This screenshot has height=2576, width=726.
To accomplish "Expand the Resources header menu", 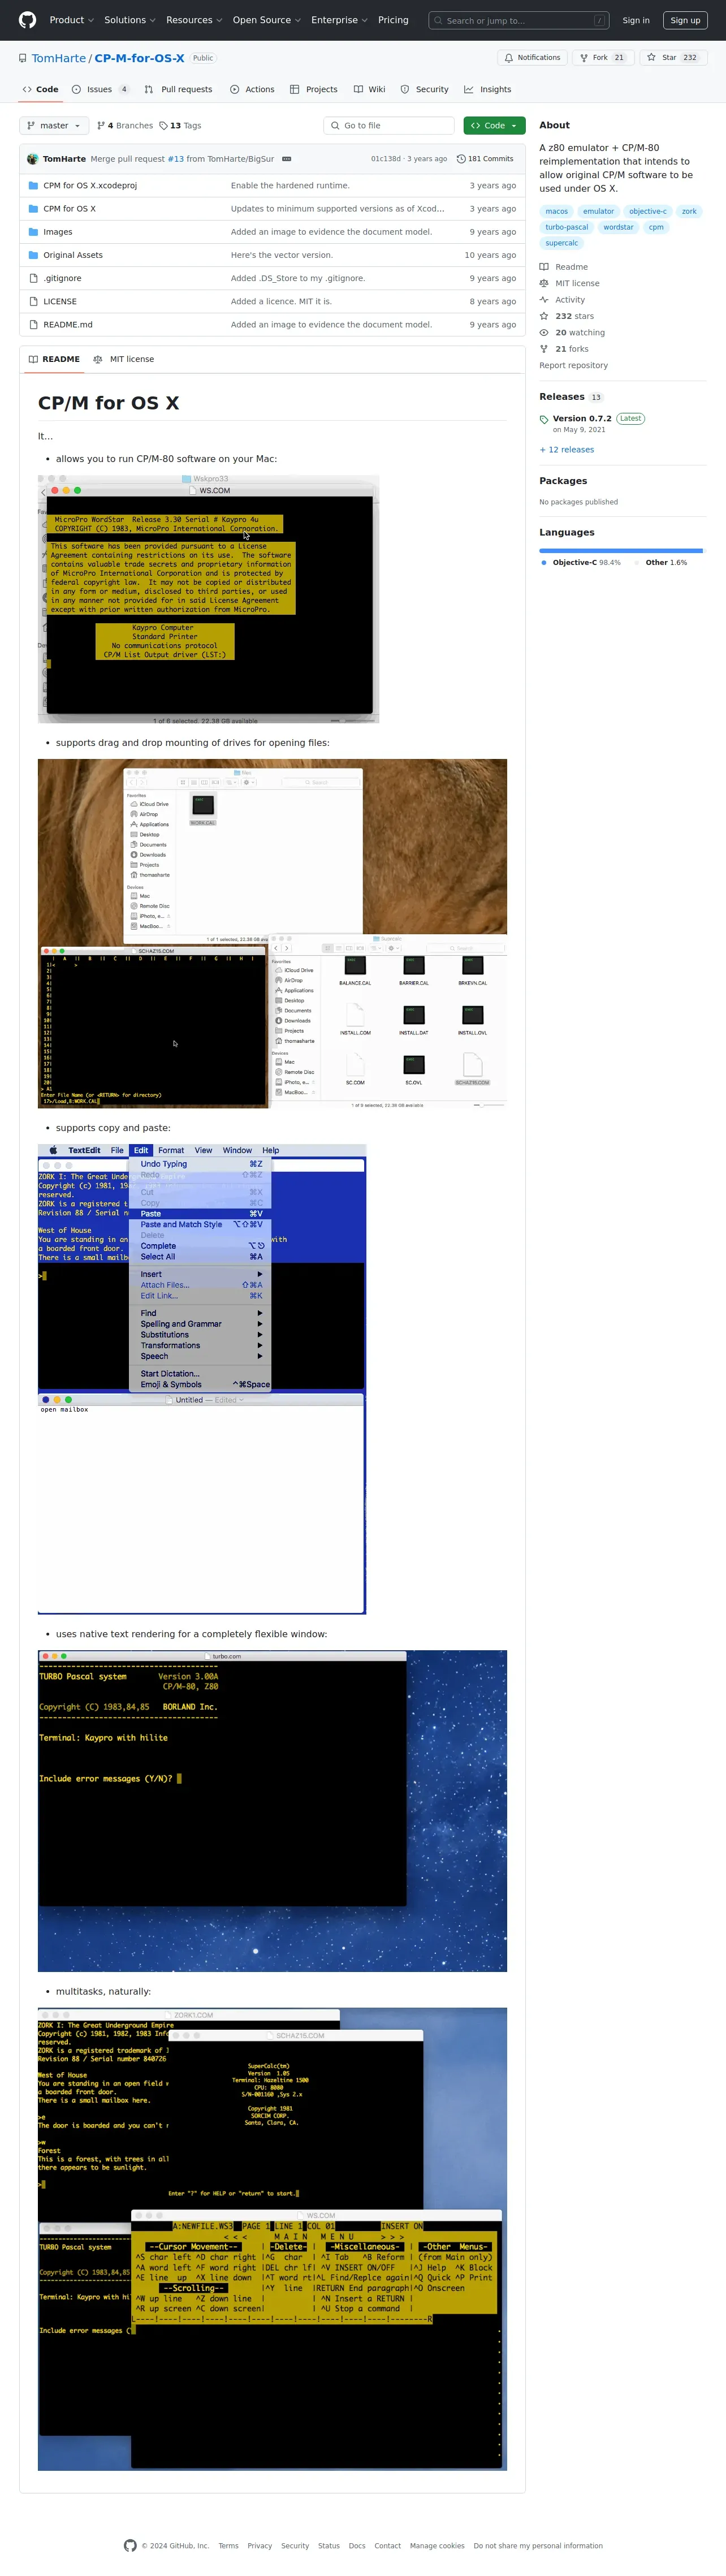I will [x=194, y=20].
